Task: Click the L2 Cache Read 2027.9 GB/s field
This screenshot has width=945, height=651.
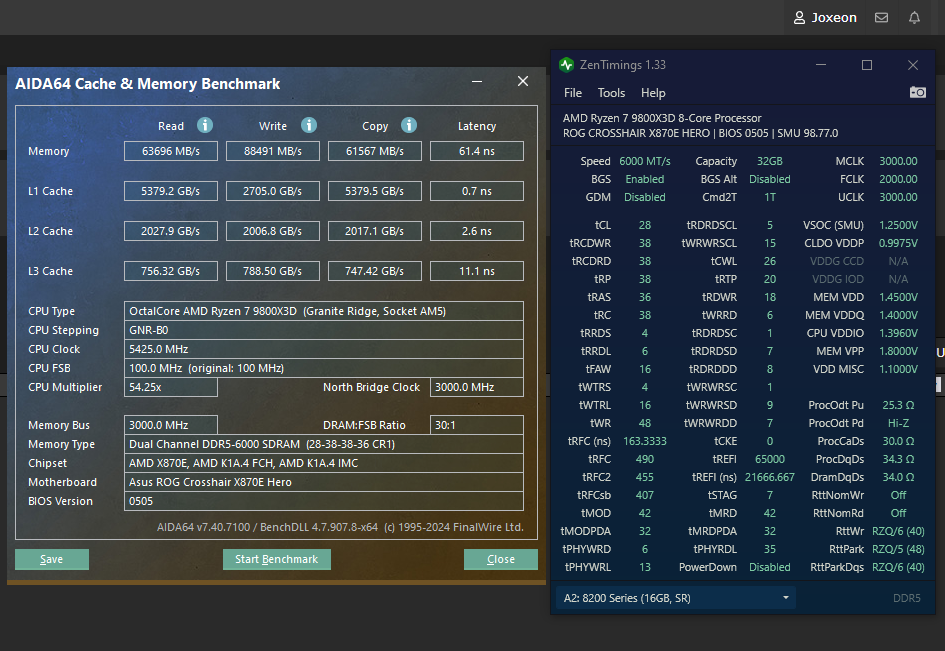Action: pos(171,231)
